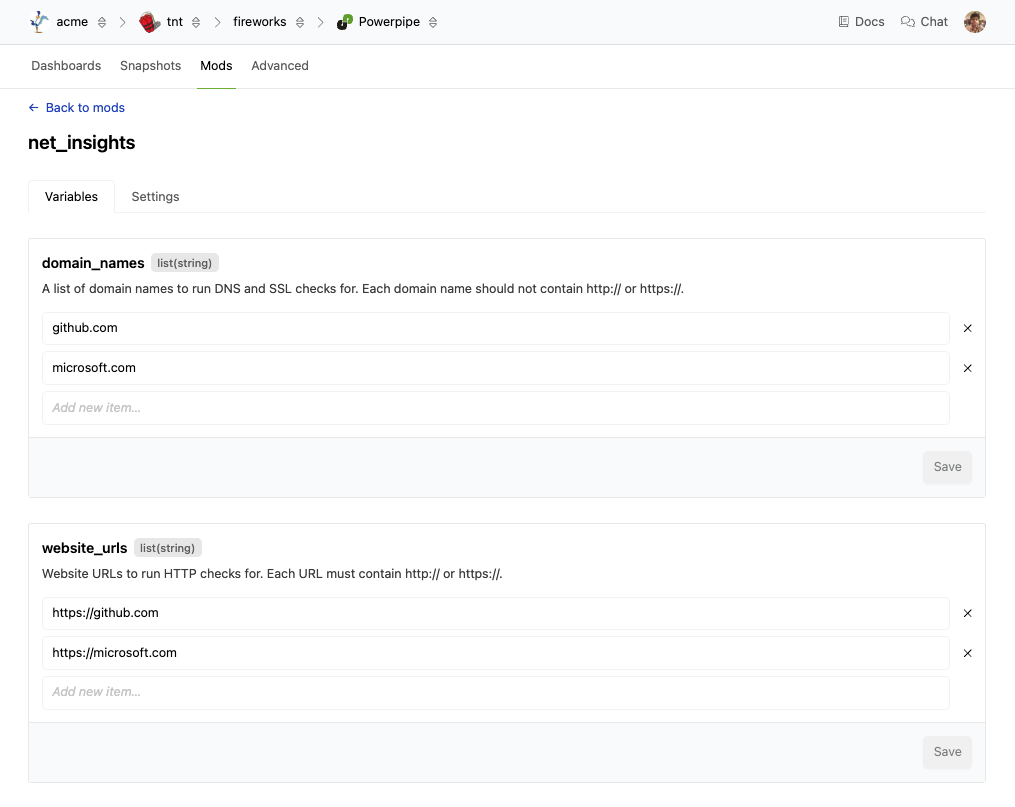1015x807 pixels.
Task: Switch to the Dashboards tab
Action: tap(66, 66)
